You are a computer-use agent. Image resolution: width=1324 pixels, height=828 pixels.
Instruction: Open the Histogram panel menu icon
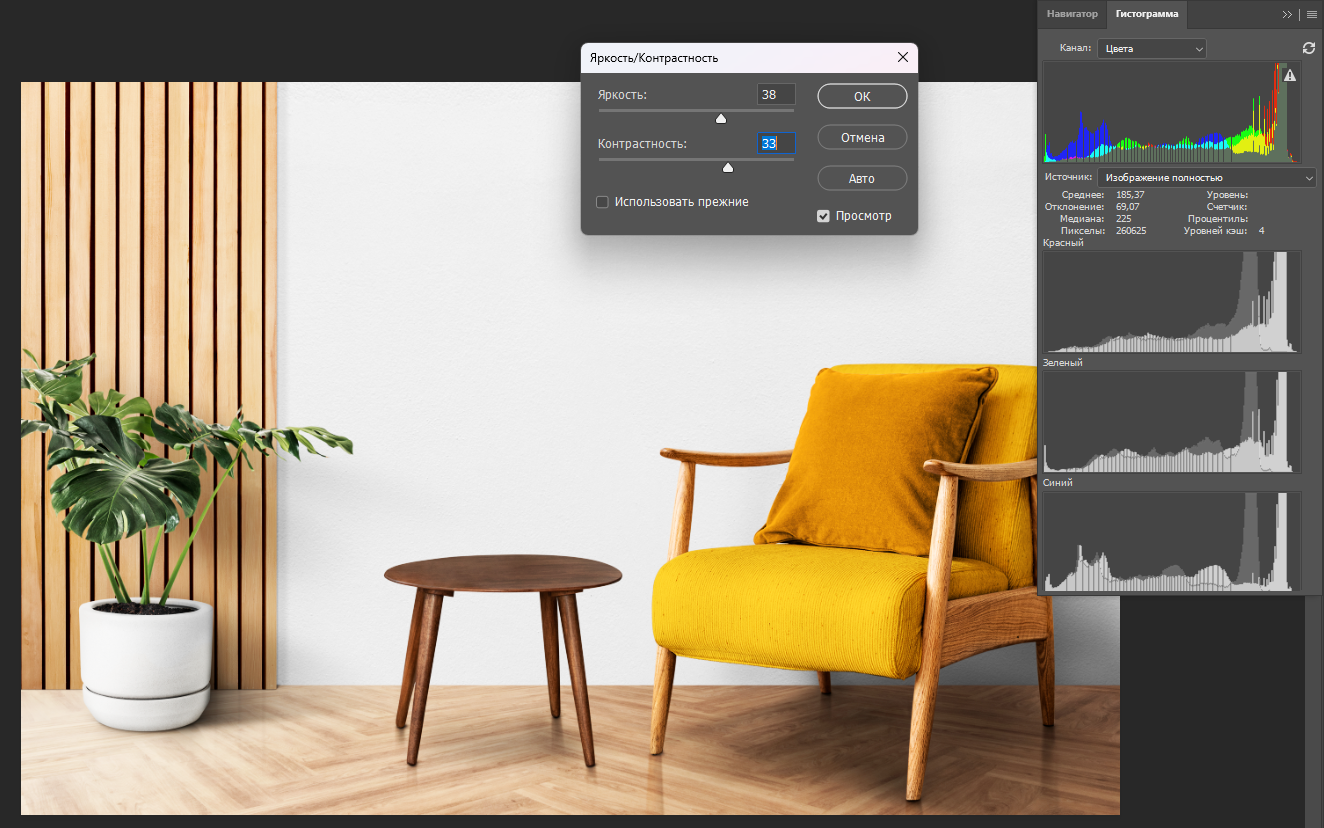point(1311,15)
